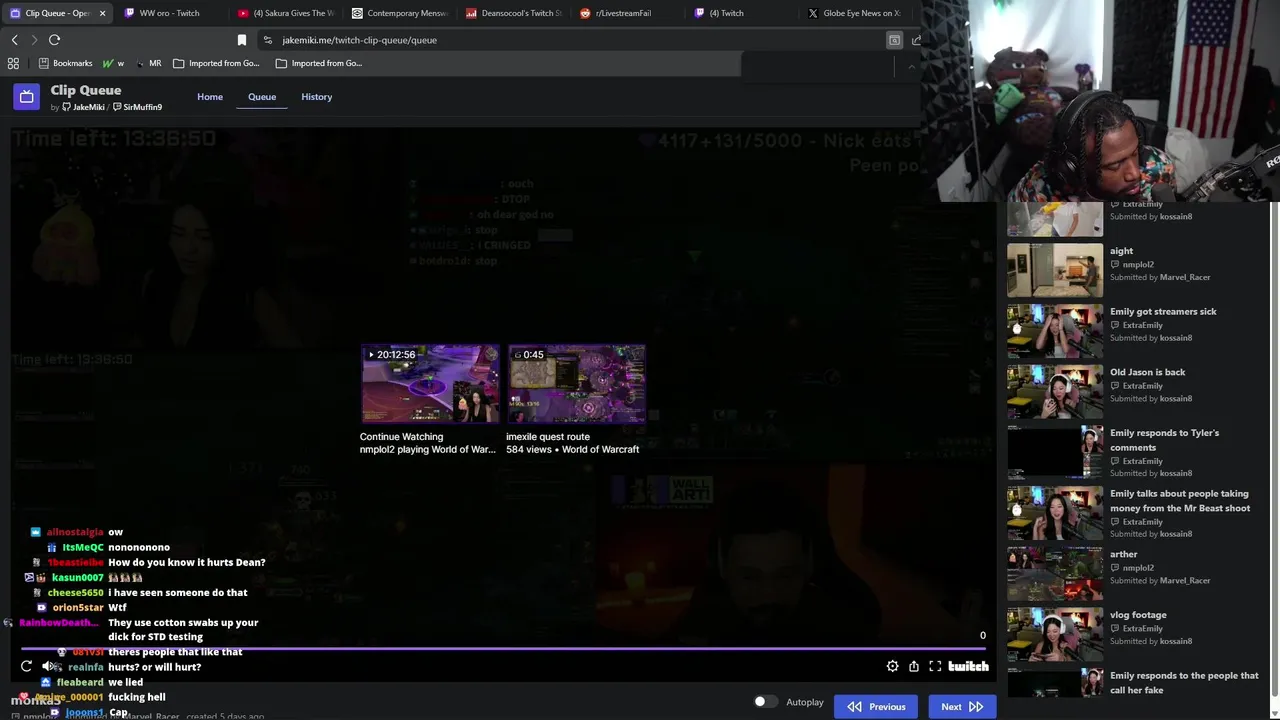Open the second 'Imported from Go...' folder
This screenshot has height=720, width=1280.
click(319, 63)
